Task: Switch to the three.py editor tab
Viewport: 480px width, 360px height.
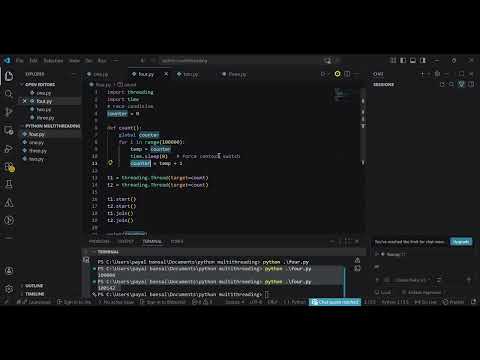Action: [x=237, y=74]
